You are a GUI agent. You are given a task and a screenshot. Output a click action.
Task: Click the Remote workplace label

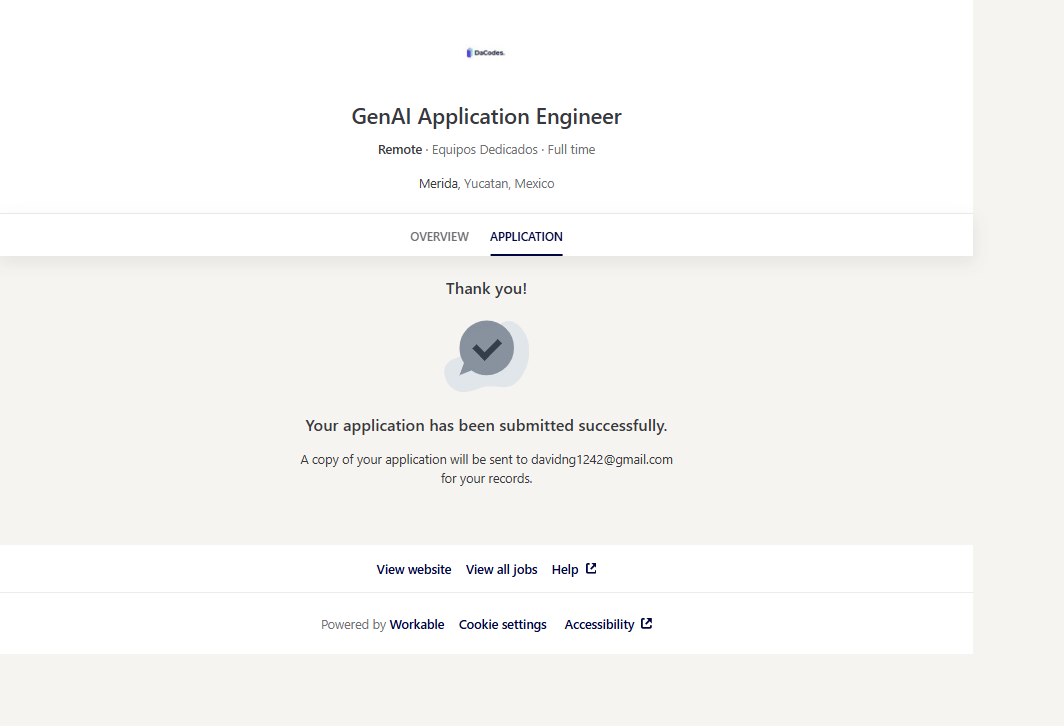400,150
